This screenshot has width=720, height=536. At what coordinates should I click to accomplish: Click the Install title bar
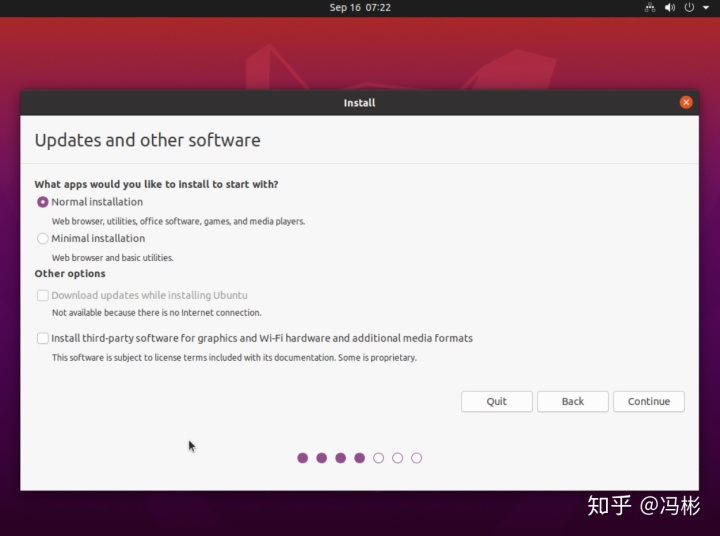[x=360, y=103]
